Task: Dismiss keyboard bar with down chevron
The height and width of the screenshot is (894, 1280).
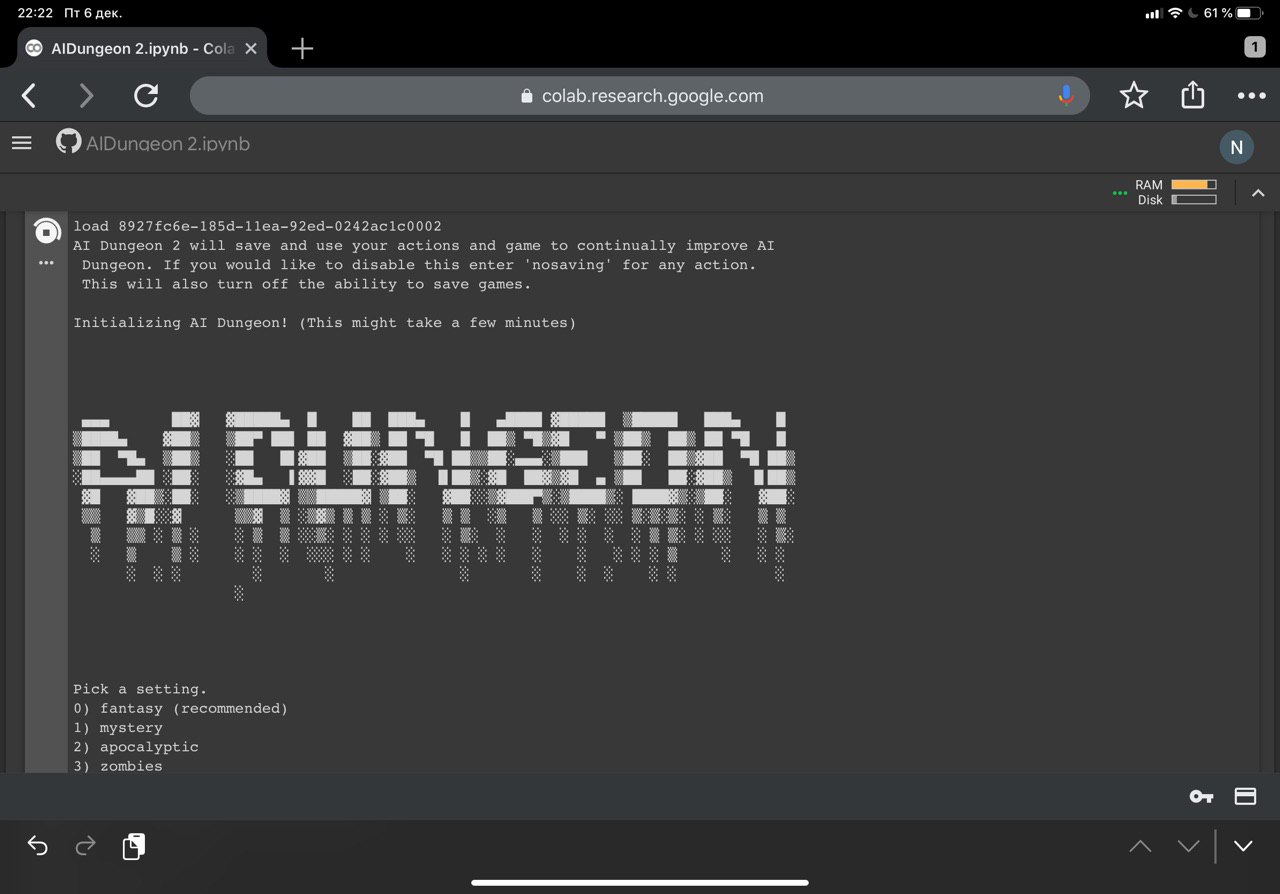Action: (1243, 846)
